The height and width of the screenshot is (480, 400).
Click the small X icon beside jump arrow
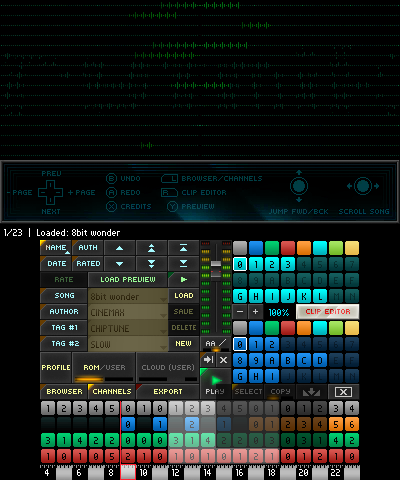[x=224, y=360]
